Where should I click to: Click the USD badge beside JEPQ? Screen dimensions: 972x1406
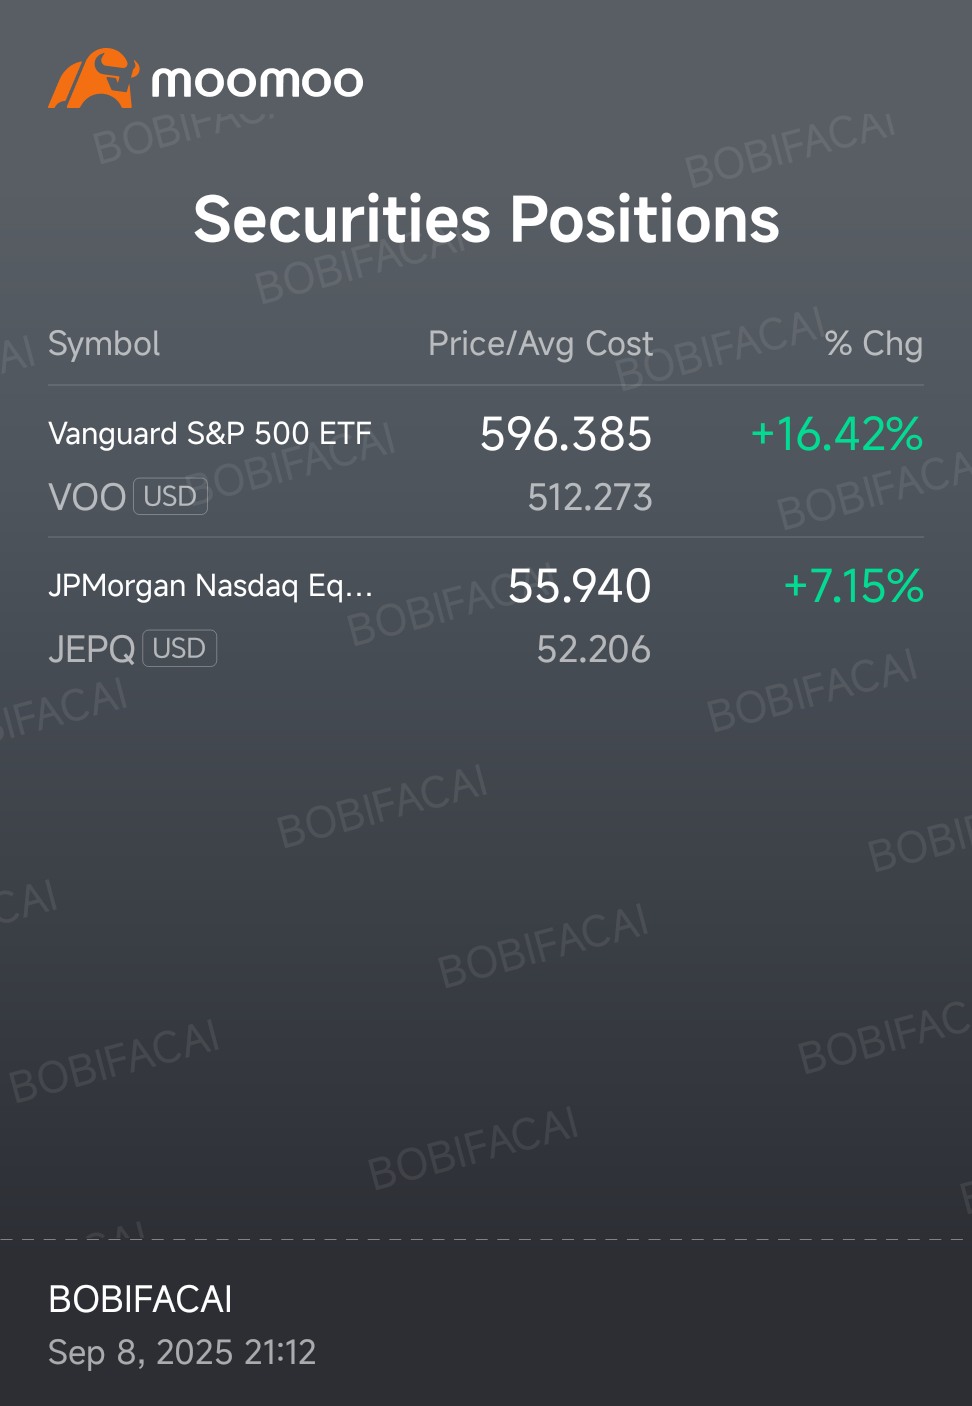point(179,648)
